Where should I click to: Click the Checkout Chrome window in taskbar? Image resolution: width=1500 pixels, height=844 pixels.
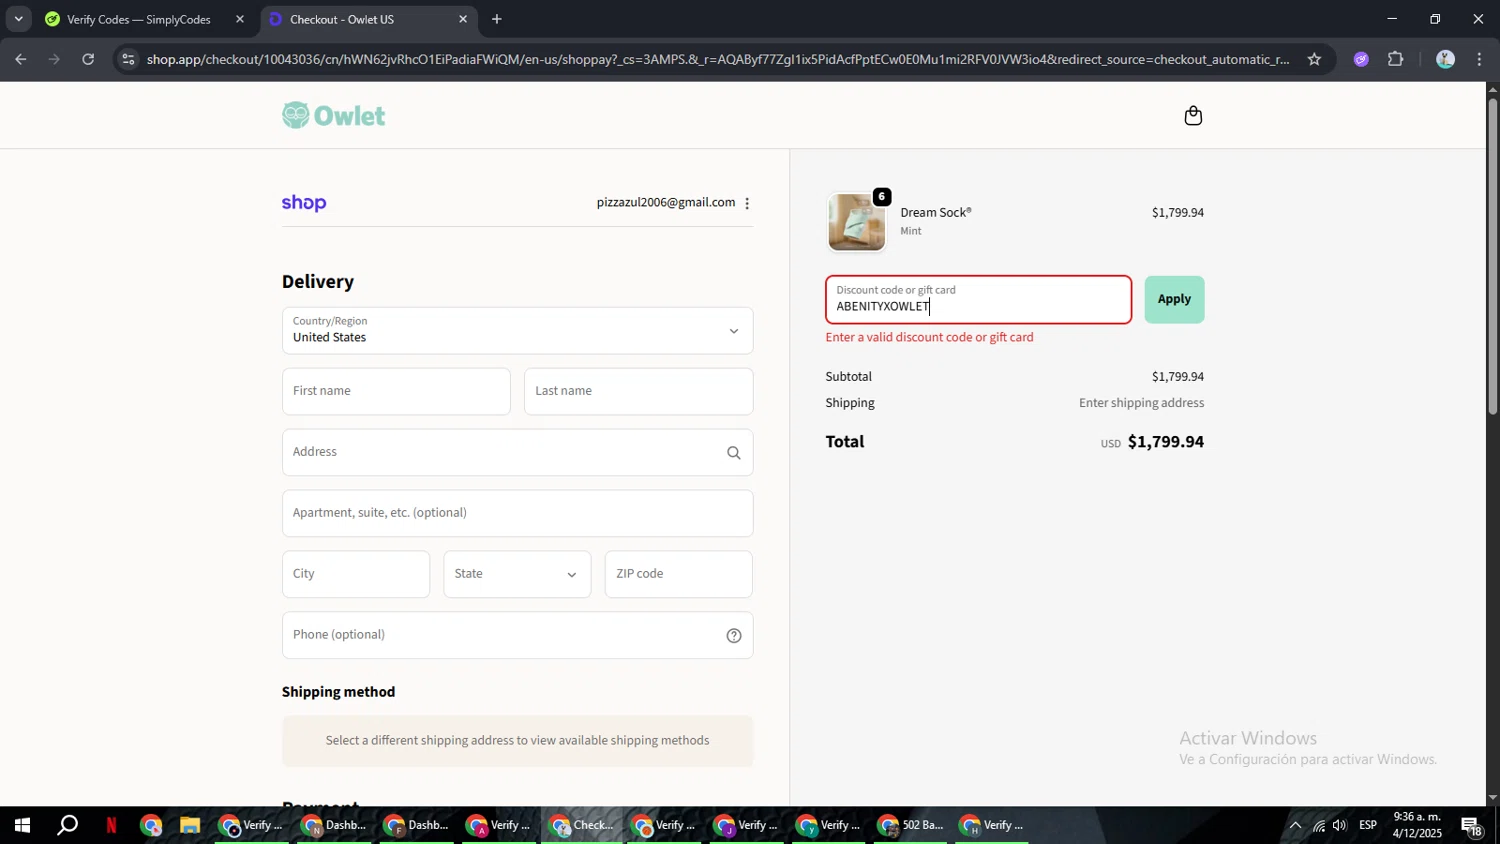click(x=581, y=826)
